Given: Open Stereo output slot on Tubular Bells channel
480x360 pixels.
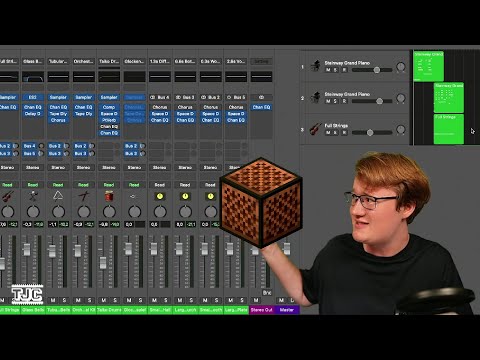Looking at the screenshot, I should [x=58, y=167].
